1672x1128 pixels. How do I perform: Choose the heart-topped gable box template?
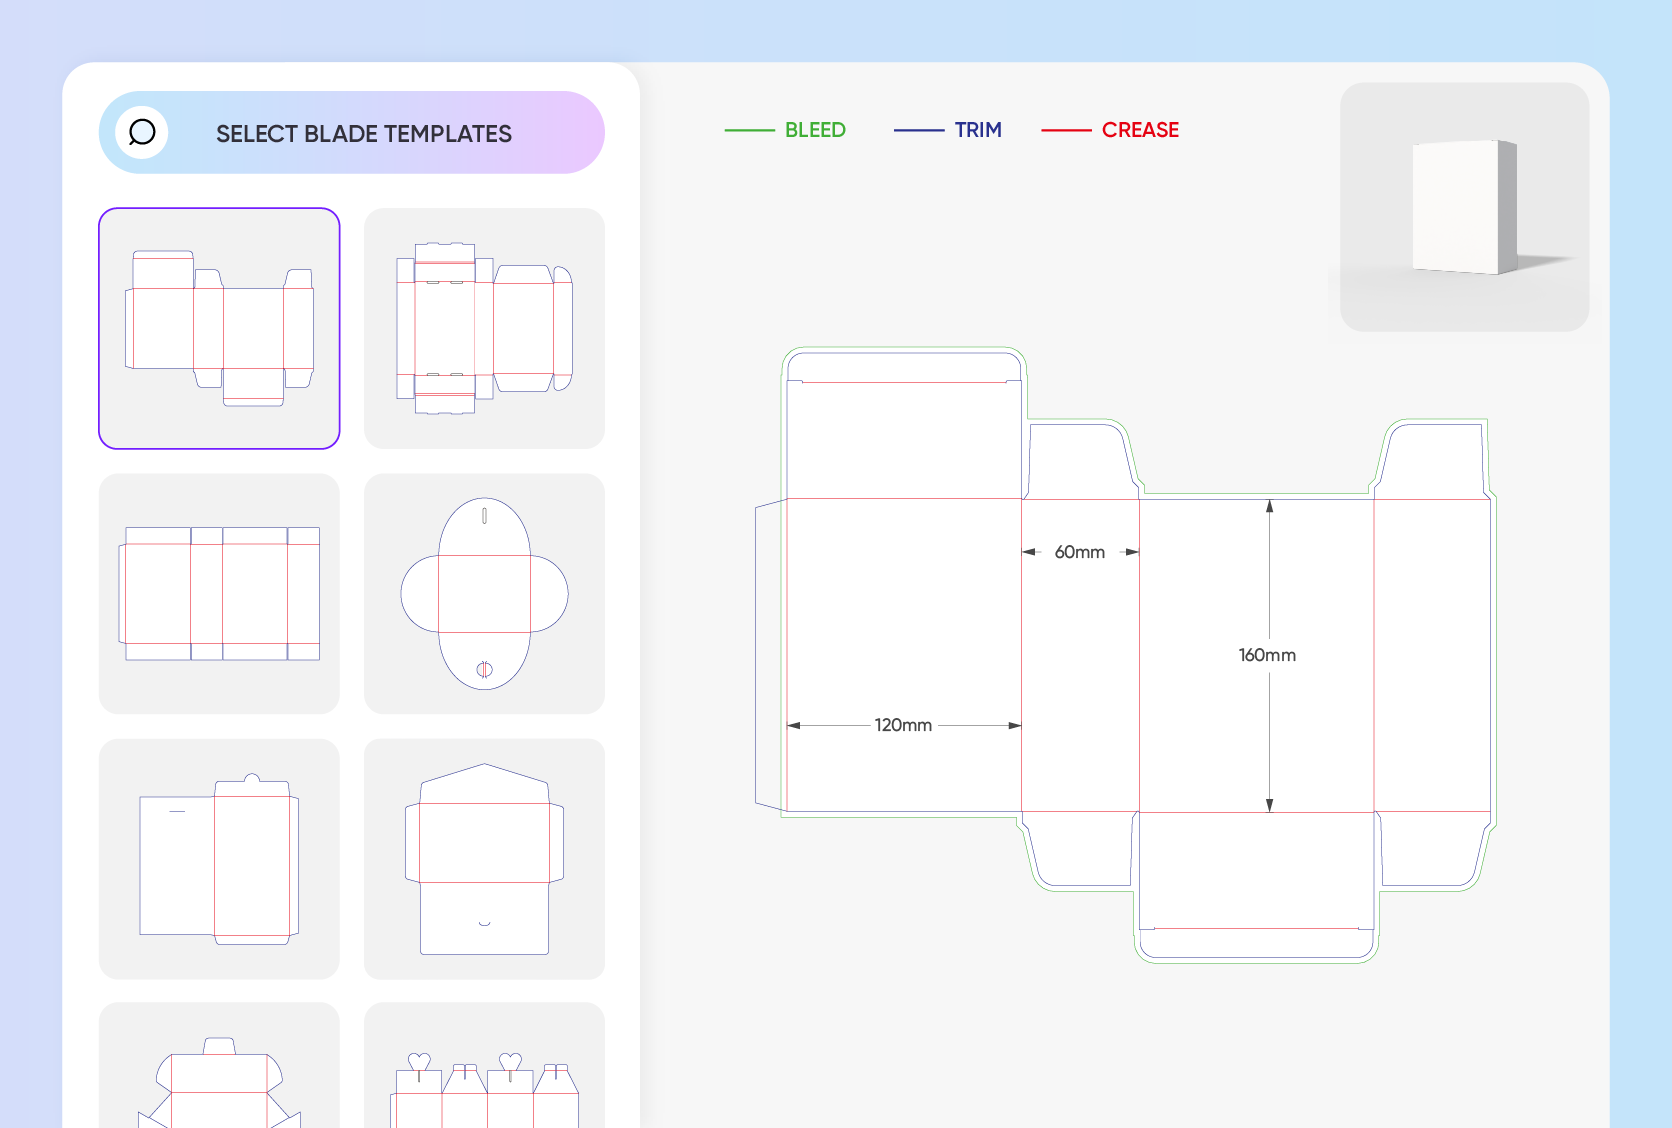click(485, 1066)
